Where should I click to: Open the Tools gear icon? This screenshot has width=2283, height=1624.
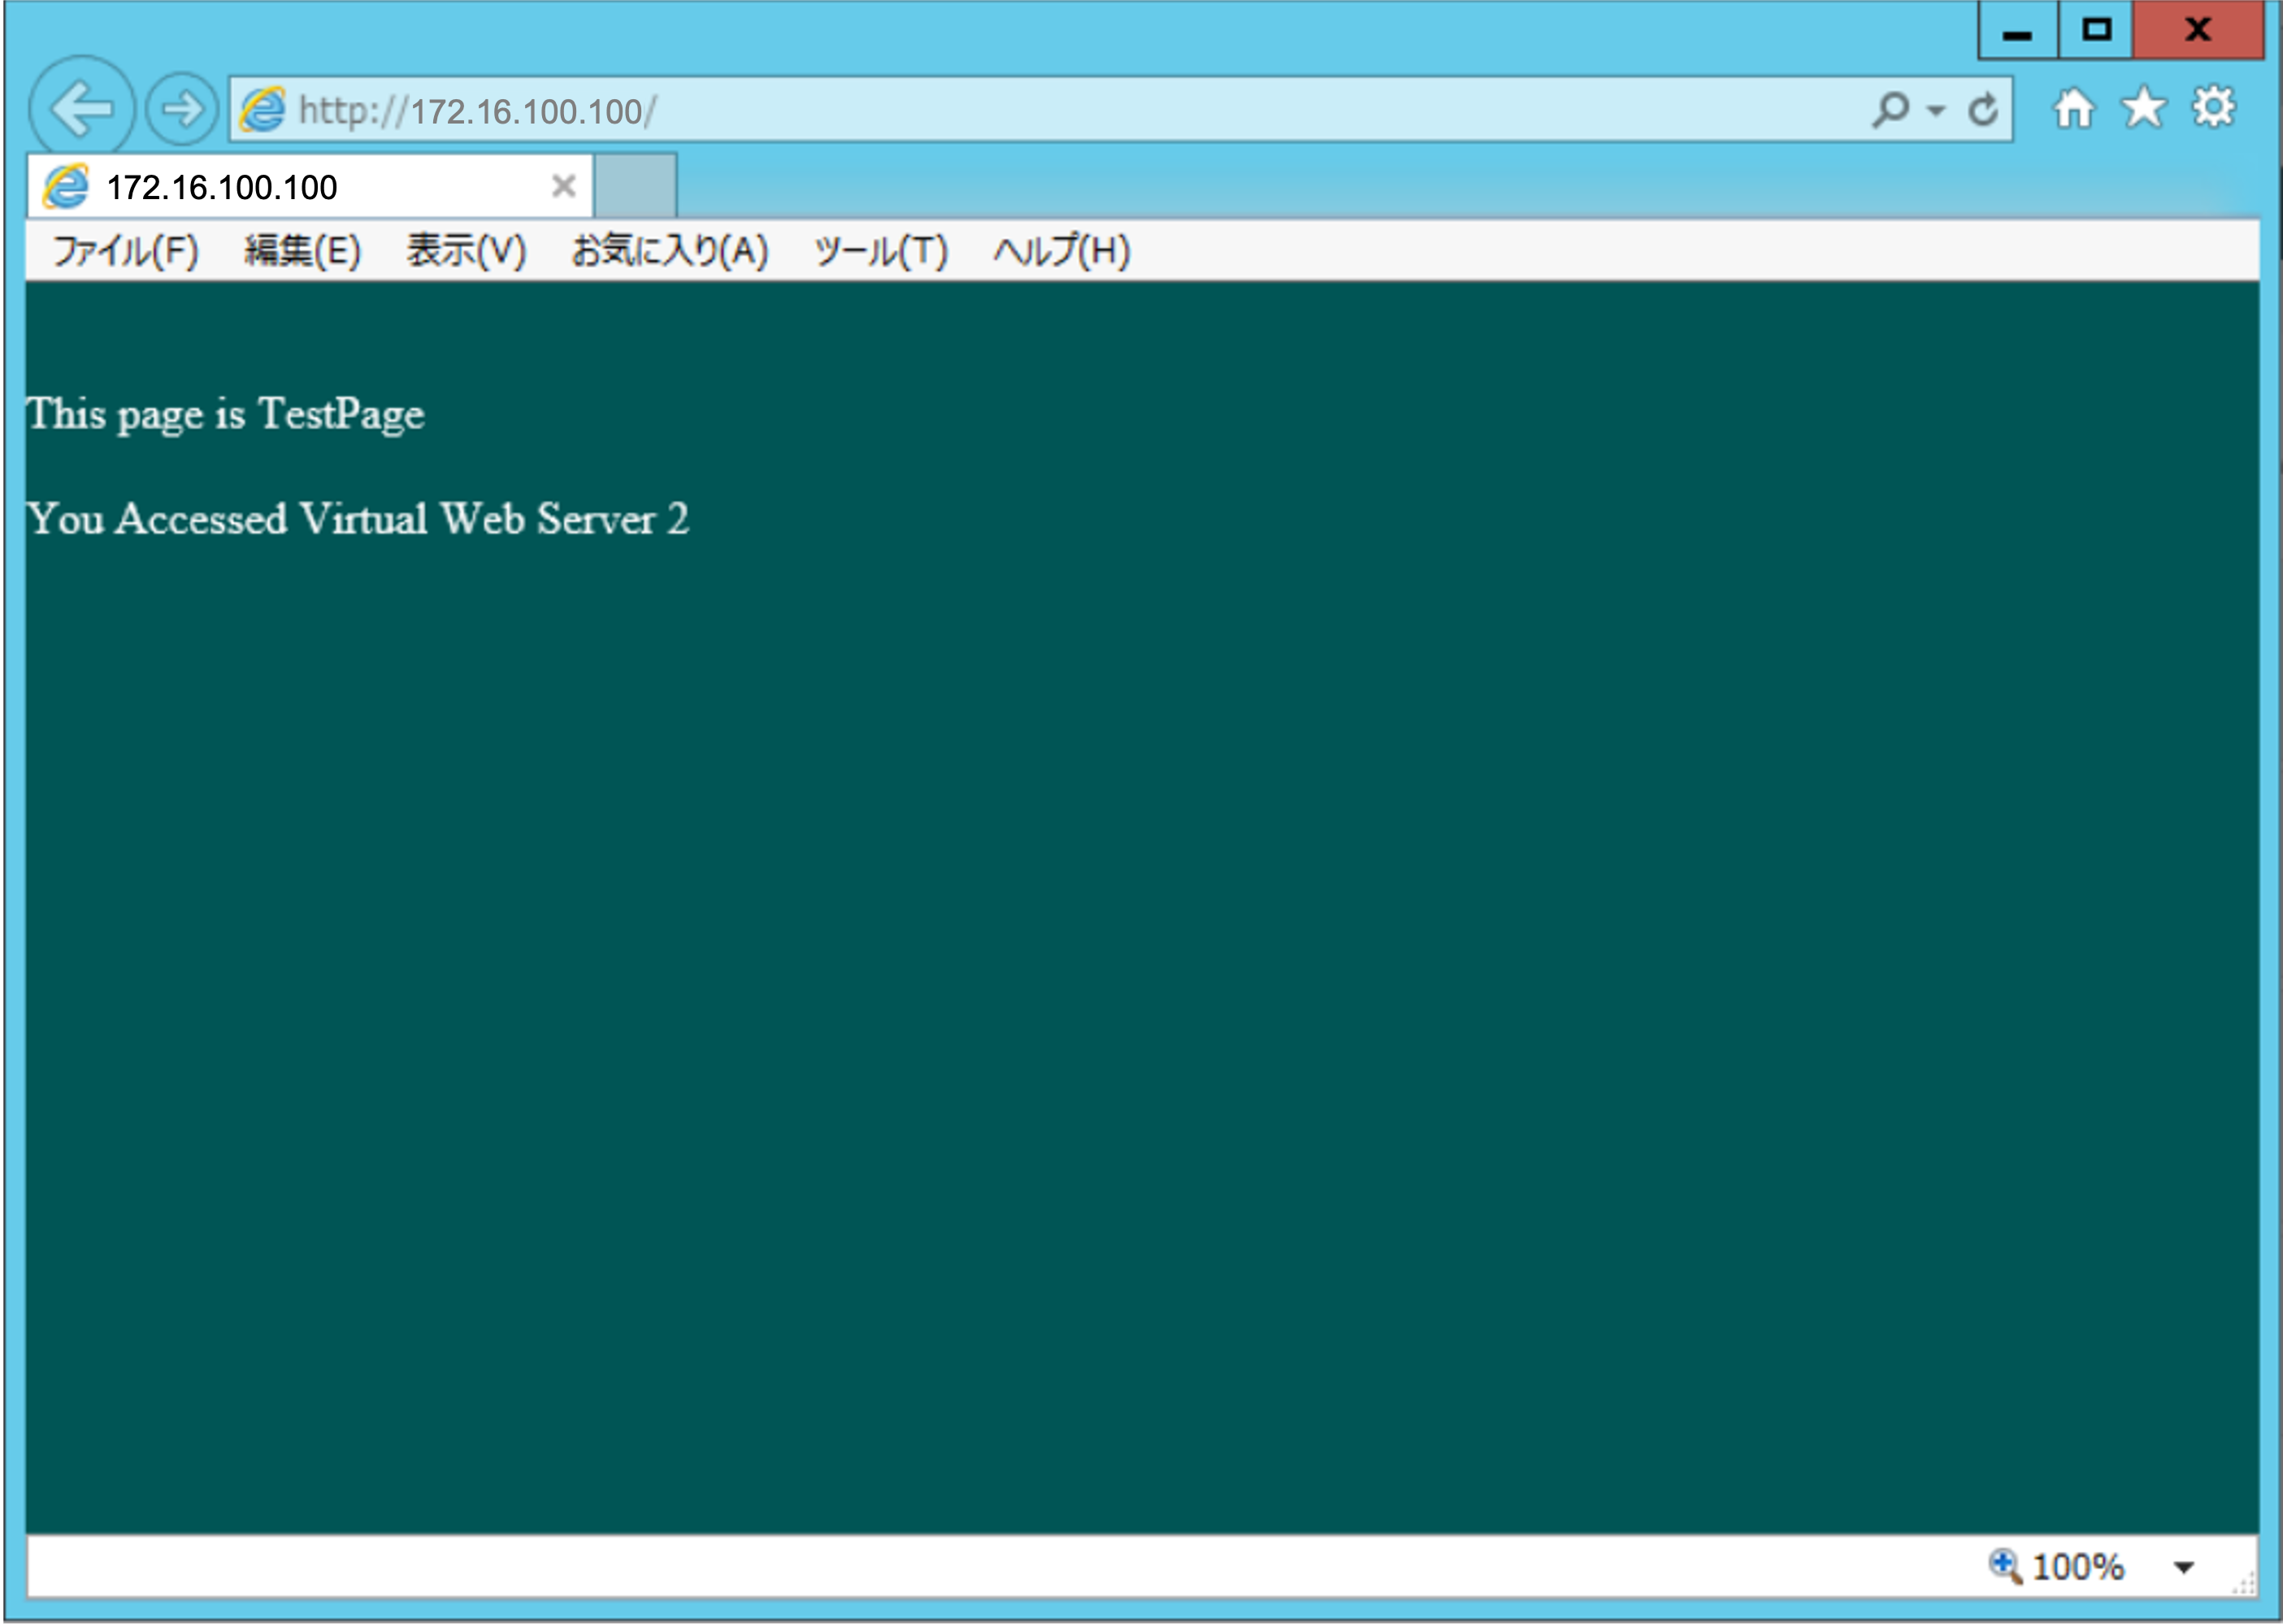2213,108
